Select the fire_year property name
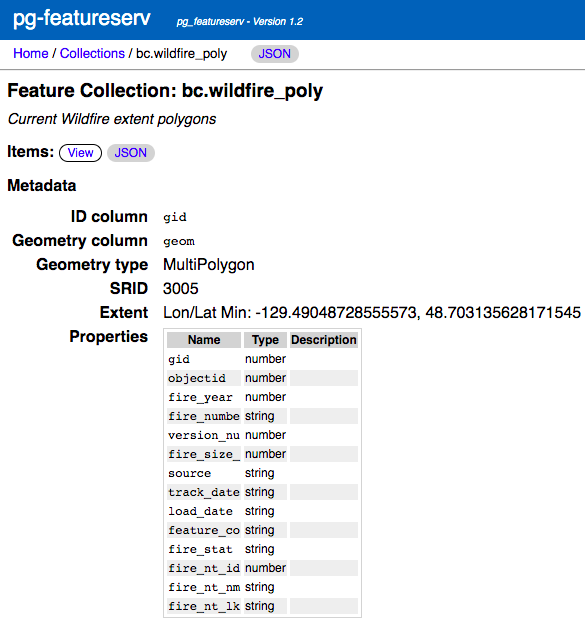The image size is (585, 631). (x=200, y=398)
